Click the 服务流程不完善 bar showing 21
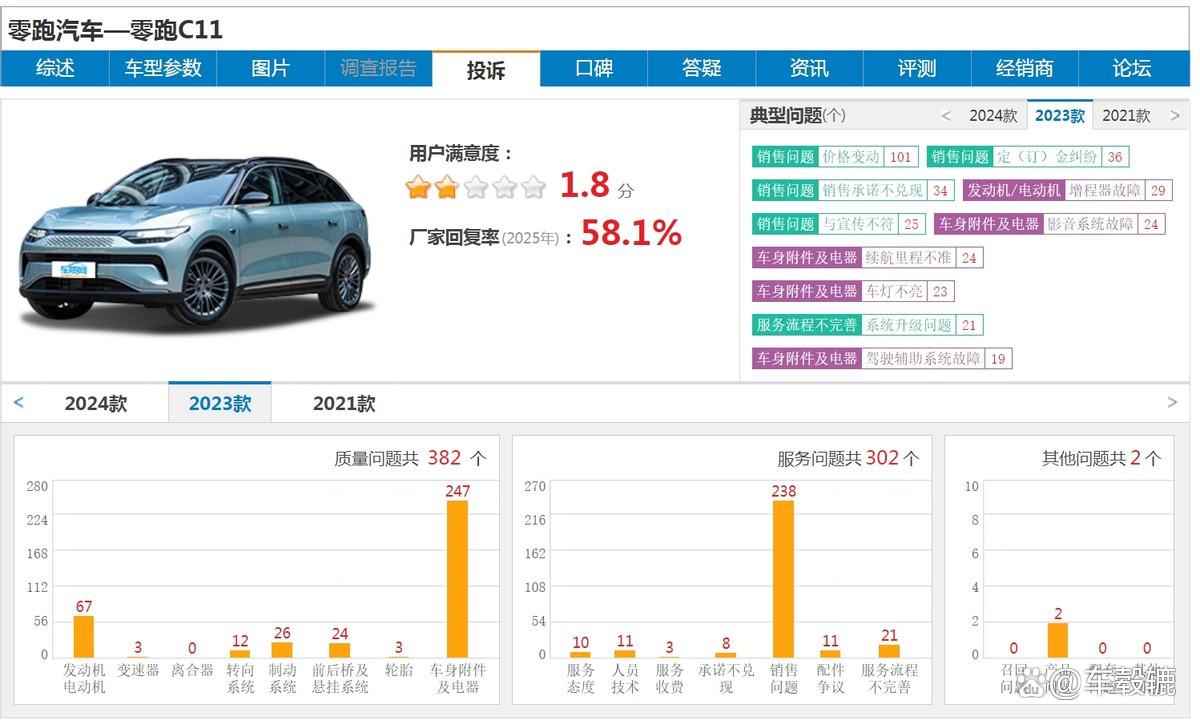The height and width of the screenshot is (724, 1200). (x=889, y=651)
